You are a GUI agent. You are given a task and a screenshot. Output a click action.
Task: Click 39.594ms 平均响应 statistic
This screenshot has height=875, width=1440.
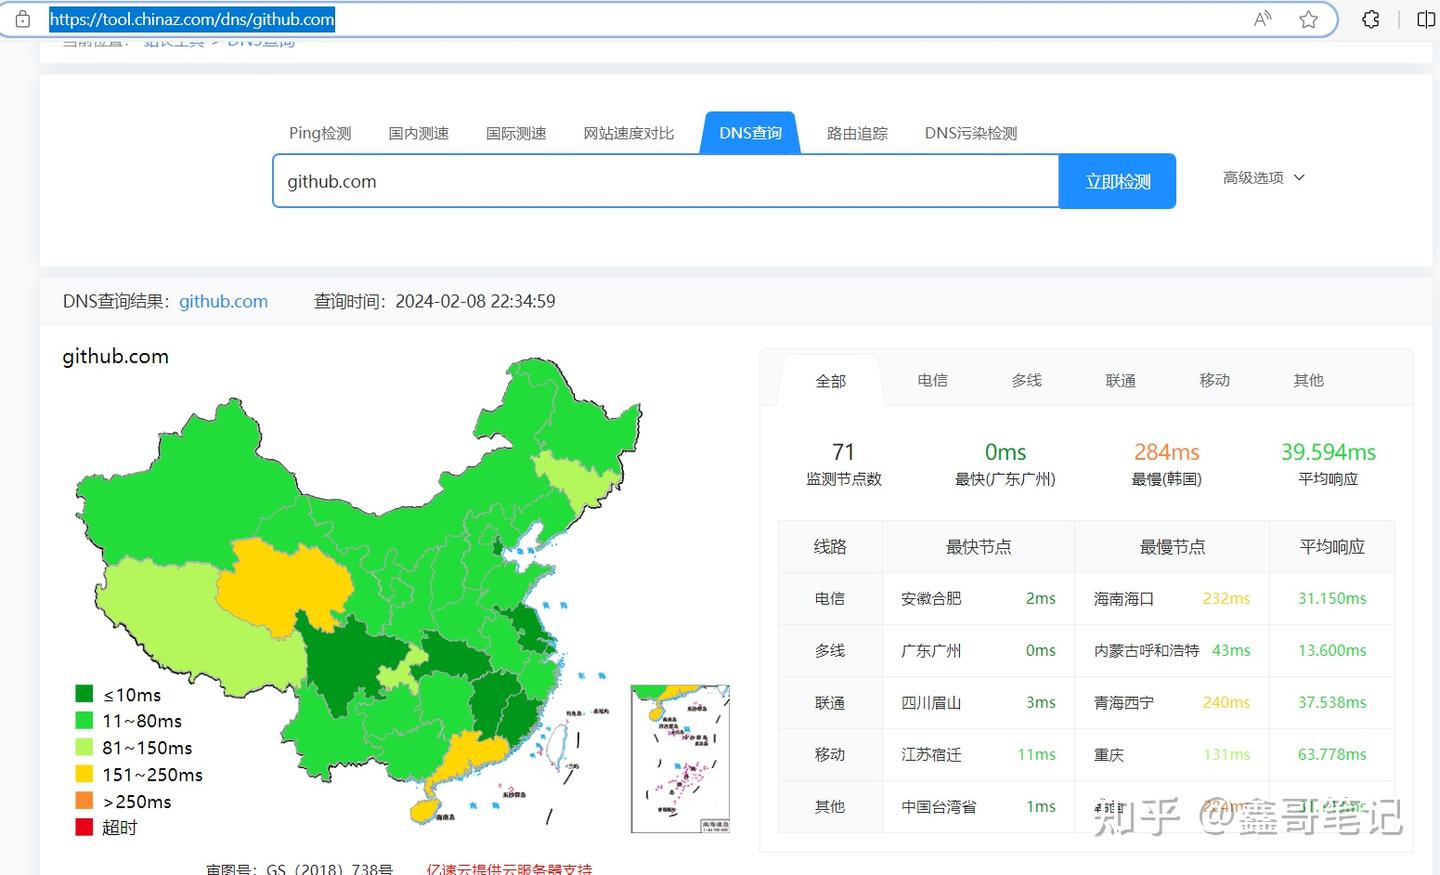click(x=1328, y=464)
